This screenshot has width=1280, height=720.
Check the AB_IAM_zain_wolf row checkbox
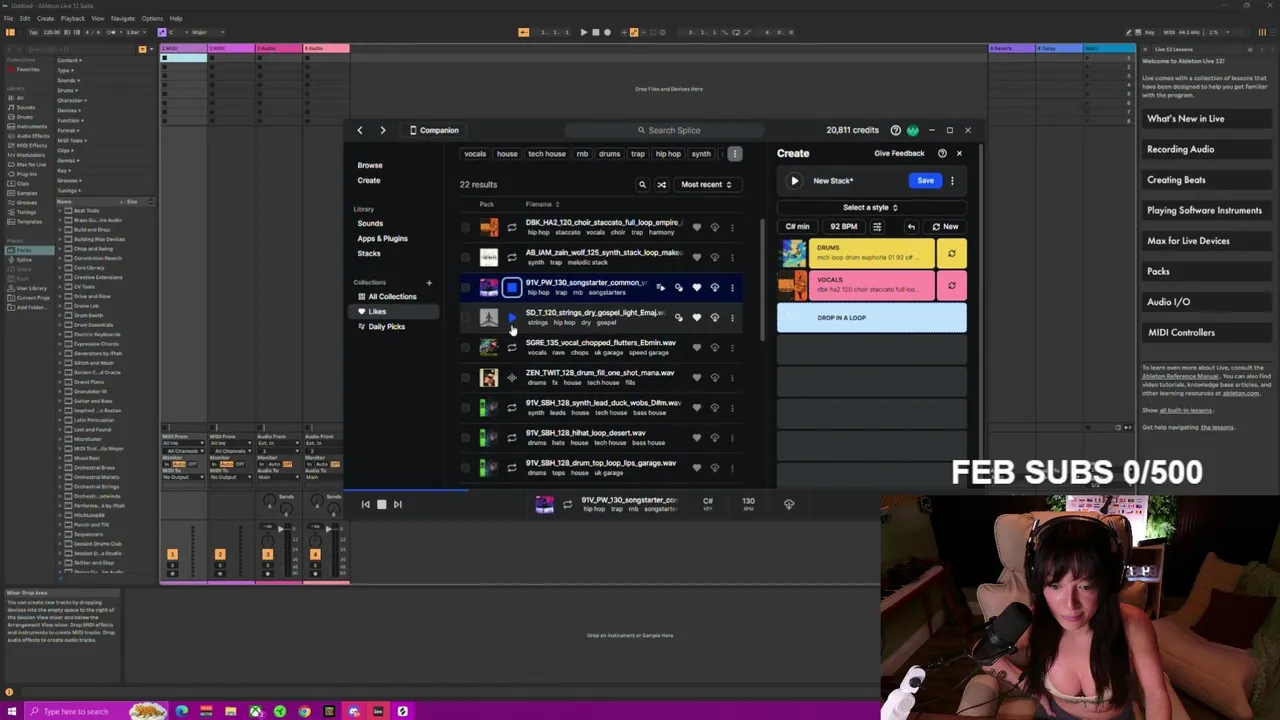click(466, 257)
